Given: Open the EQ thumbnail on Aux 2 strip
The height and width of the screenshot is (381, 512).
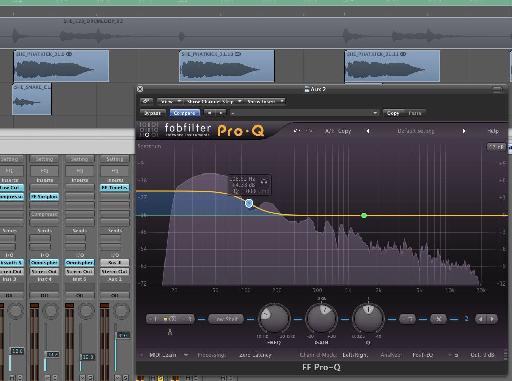Looking at the screenshot, I should [114, 171].
